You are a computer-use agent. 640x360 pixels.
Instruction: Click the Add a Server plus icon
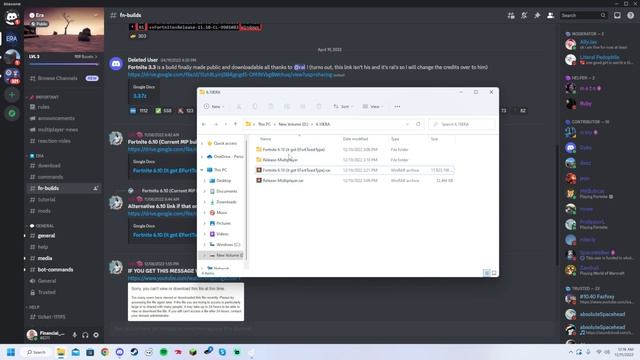[12, 95]
